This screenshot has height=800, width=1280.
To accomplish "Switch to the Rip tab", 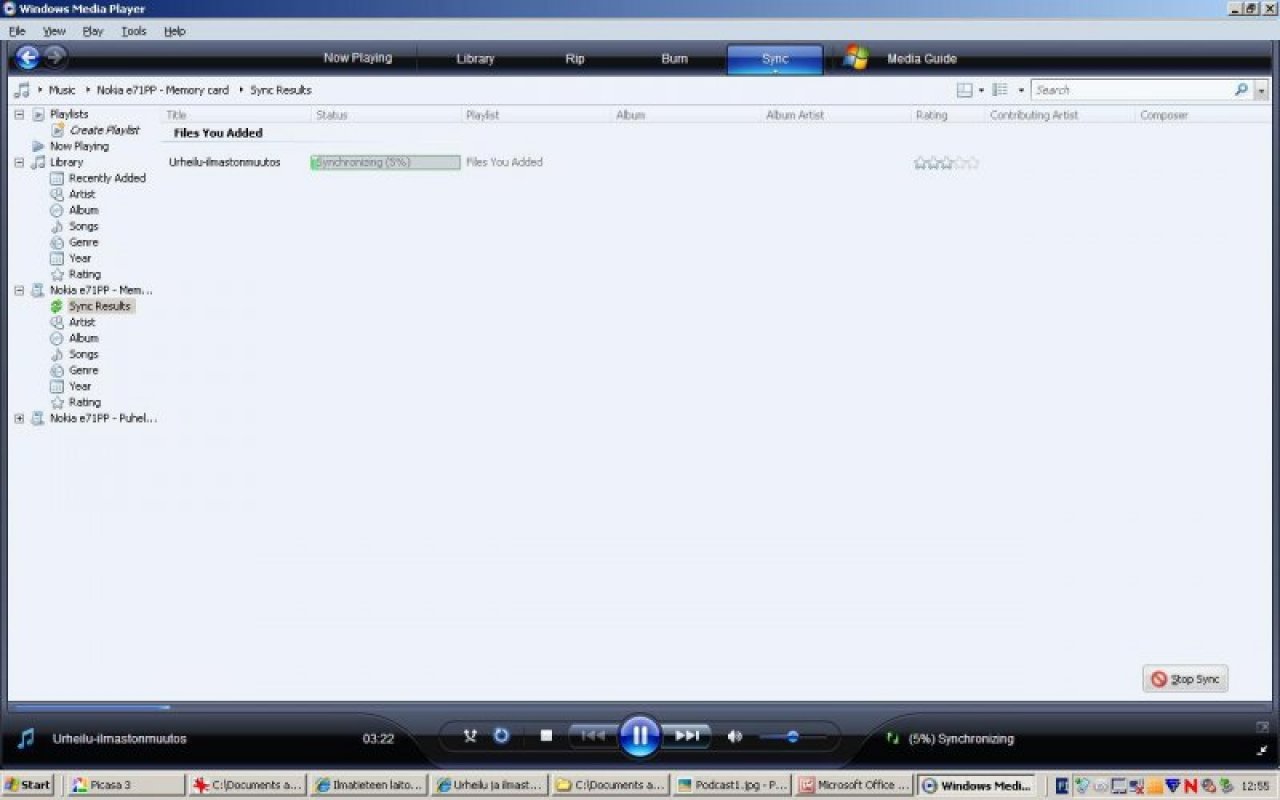I will coord(575,59).
